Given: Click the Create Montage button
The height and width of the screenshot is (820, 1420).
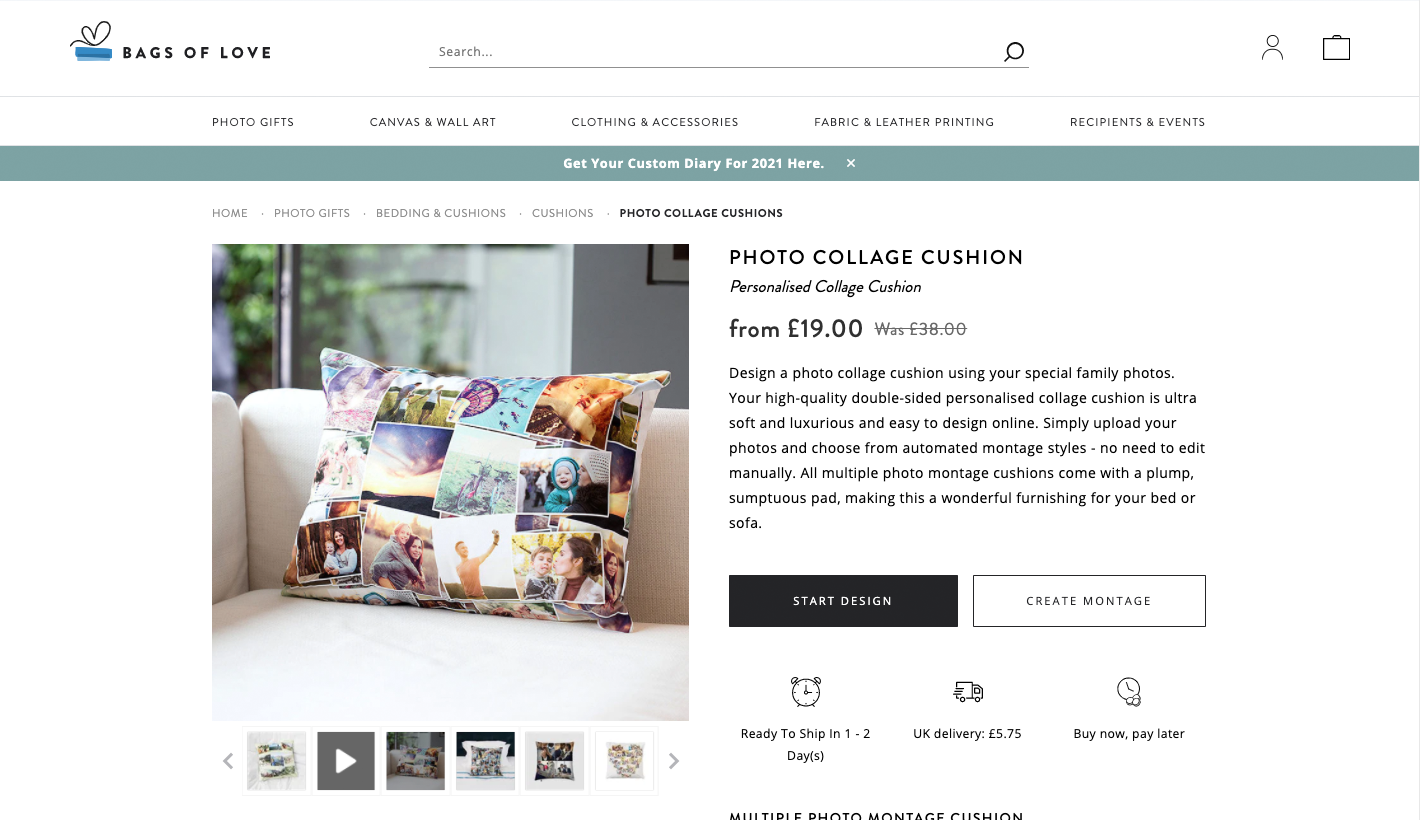Looking at the screenshot, I should click(x=1089, y=601).
